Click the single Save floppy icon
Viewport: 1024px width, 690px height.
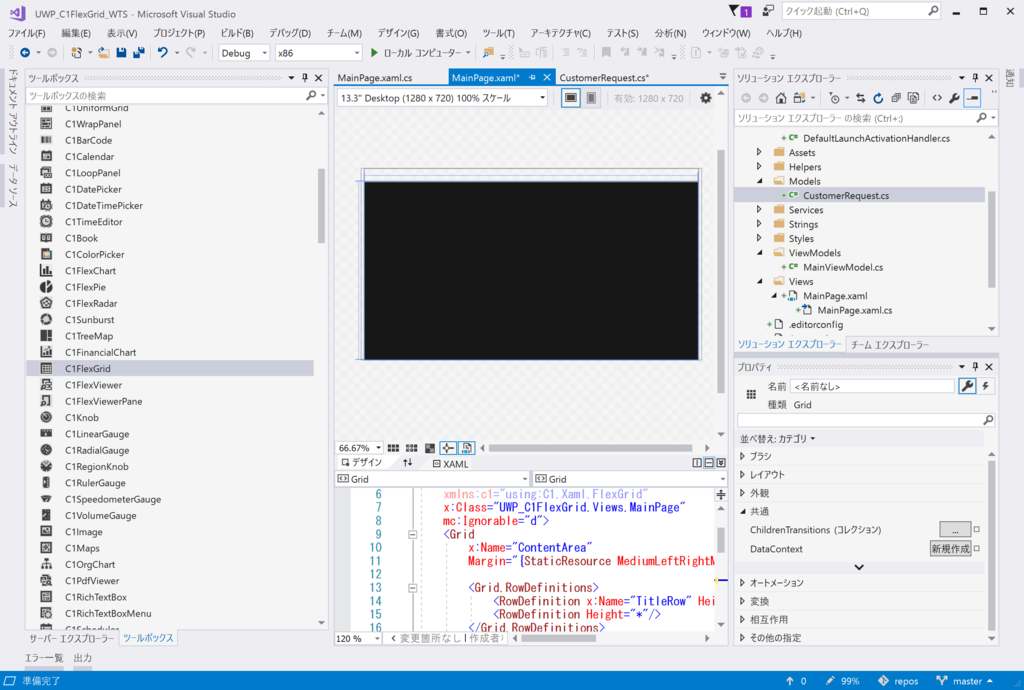click(x=121, y=53)
